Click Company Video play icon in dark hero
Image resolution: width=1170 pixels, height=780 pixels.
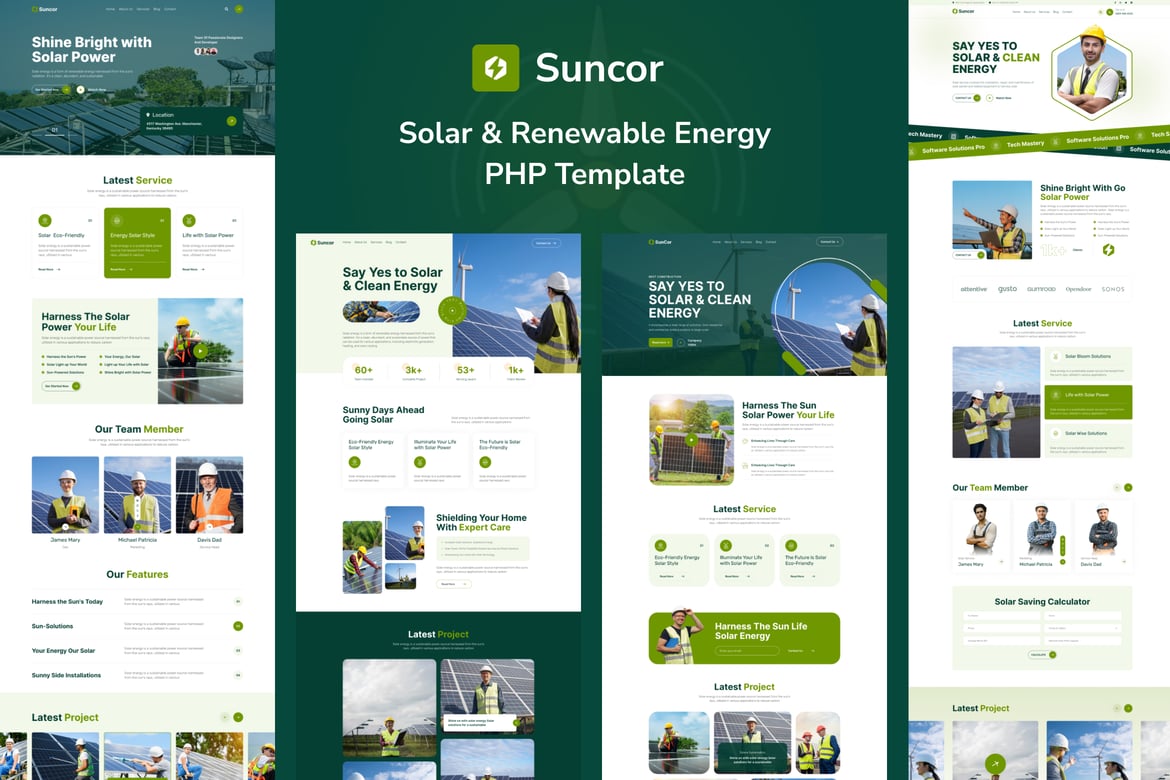point(681,343)
